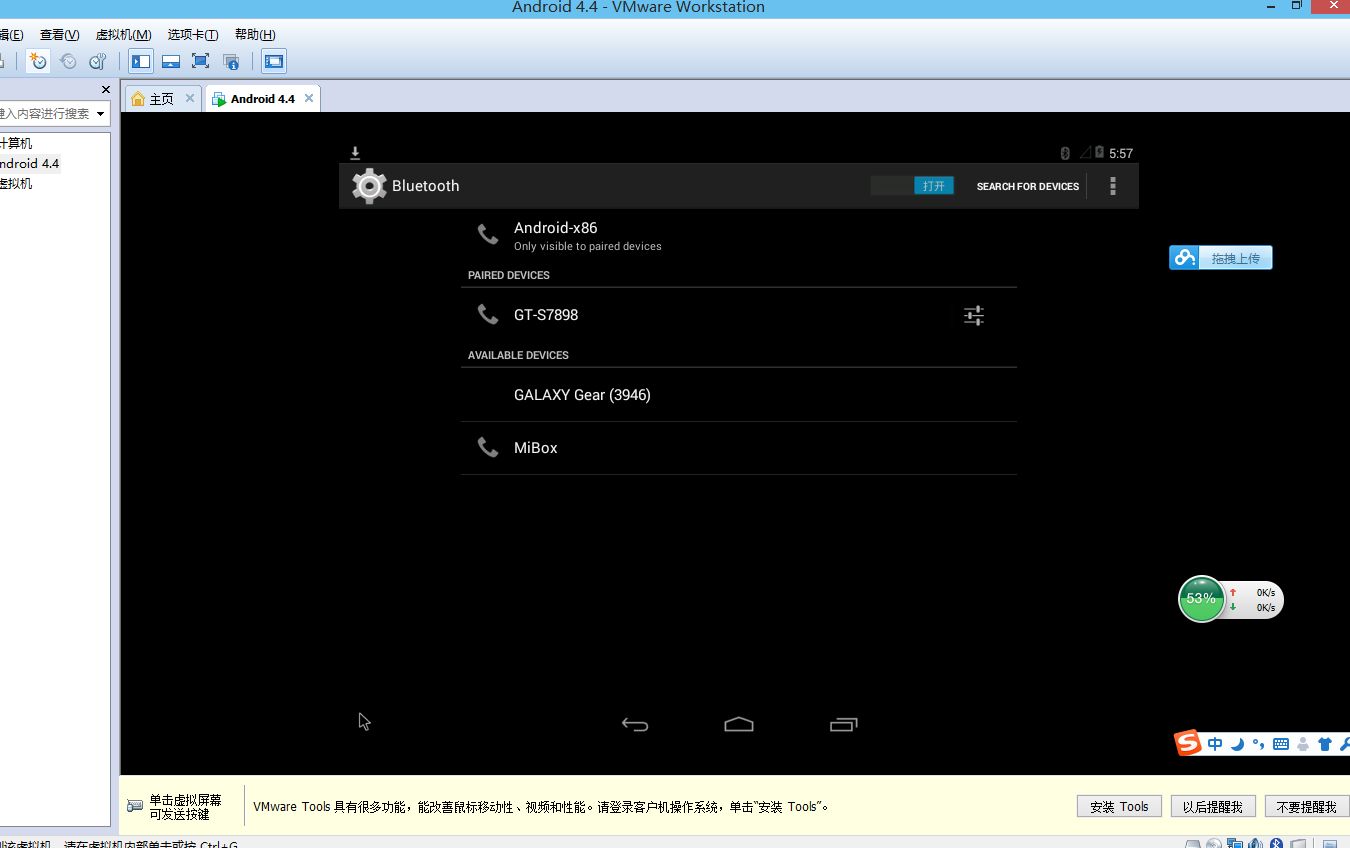Click the Sogou user account icon
The width and height of the screenshot is (1350, 848).
click(x=1303, y=744)
